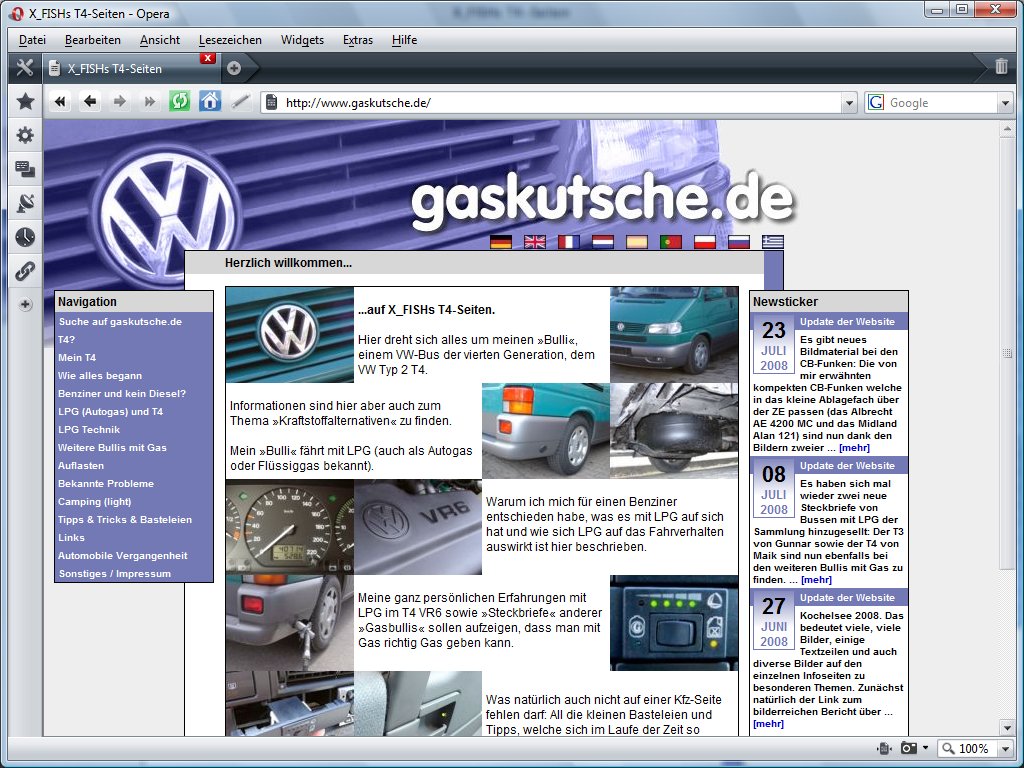
Task: Open the Widgets menu
Action: [x=302, y=40]
